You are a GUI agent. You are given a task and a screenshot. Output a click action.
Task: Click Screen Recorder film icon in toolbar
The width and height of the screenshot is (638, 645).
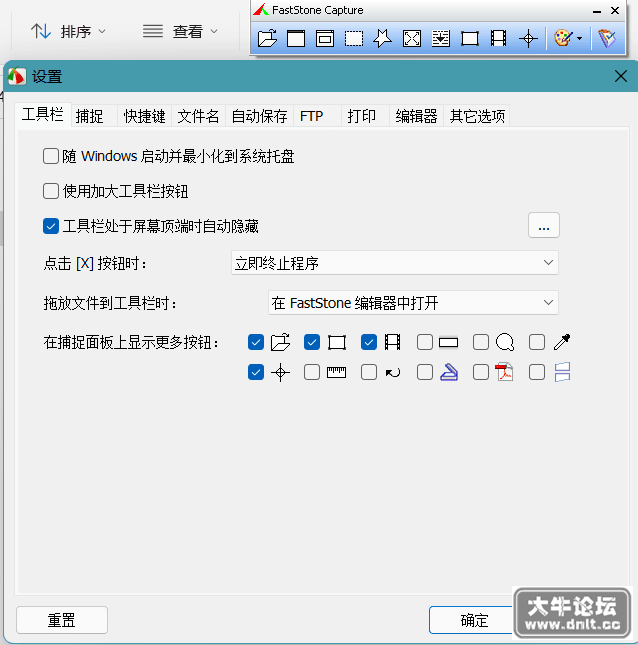499,39
